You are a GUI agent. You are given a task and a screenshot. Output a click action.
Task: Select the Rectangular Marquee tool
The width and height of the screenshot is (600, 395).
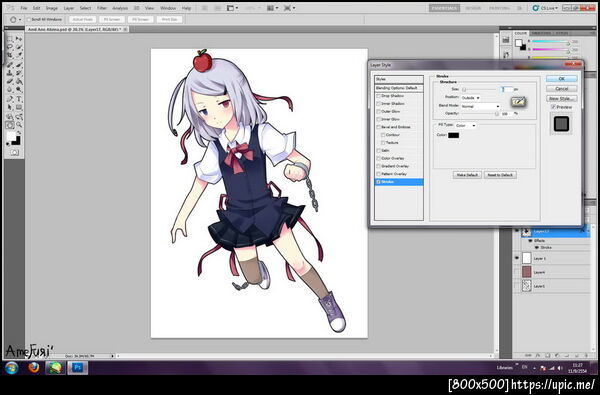10,39
